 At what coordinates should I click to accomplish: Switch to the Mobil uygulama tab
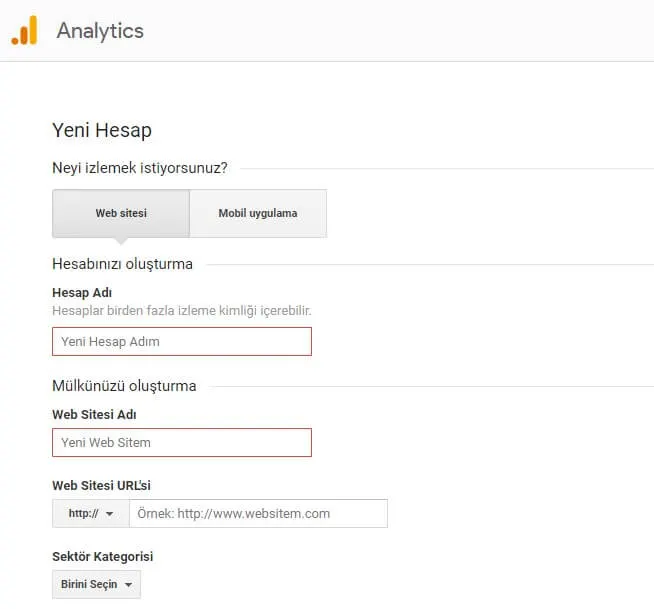(x=258, y=213)
